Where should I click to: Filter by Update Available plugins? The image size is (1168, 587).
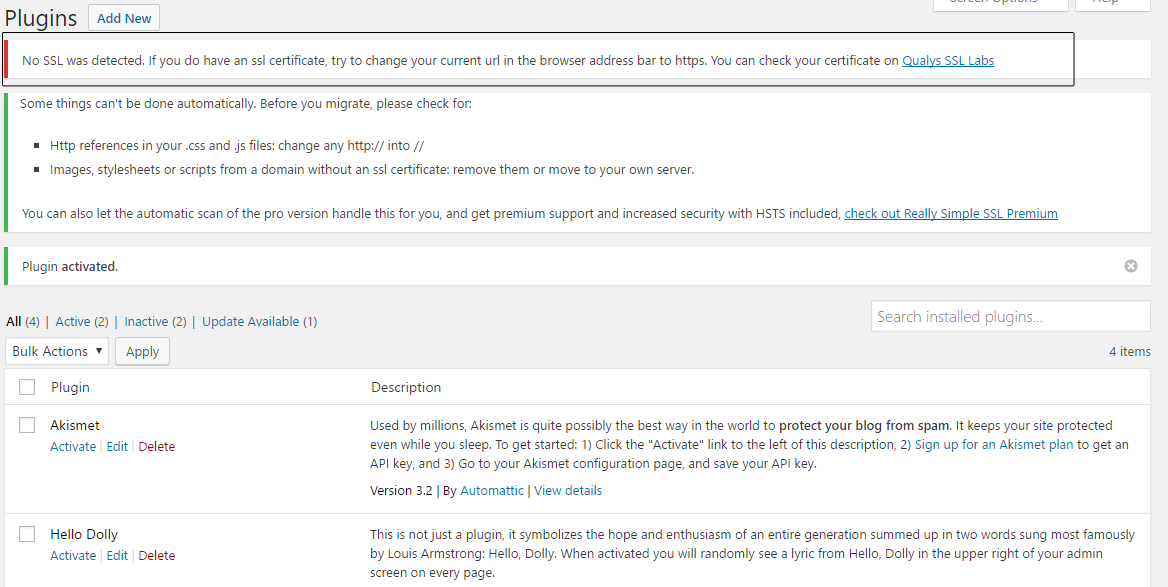coord(250,321)
